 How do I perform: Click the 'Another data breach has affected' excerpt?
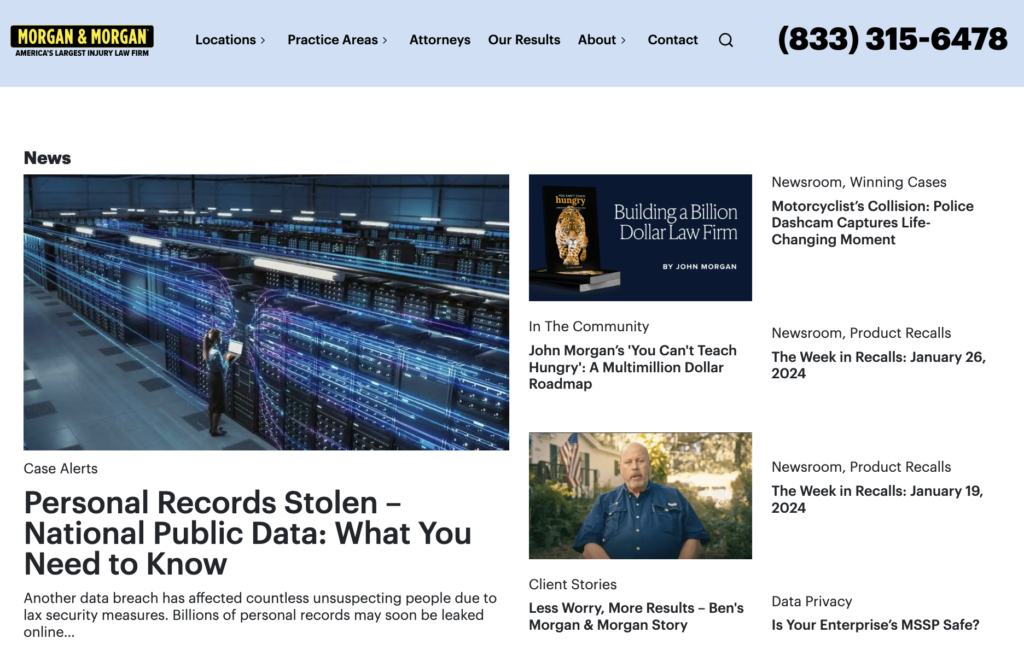click(x=260, y=615)
